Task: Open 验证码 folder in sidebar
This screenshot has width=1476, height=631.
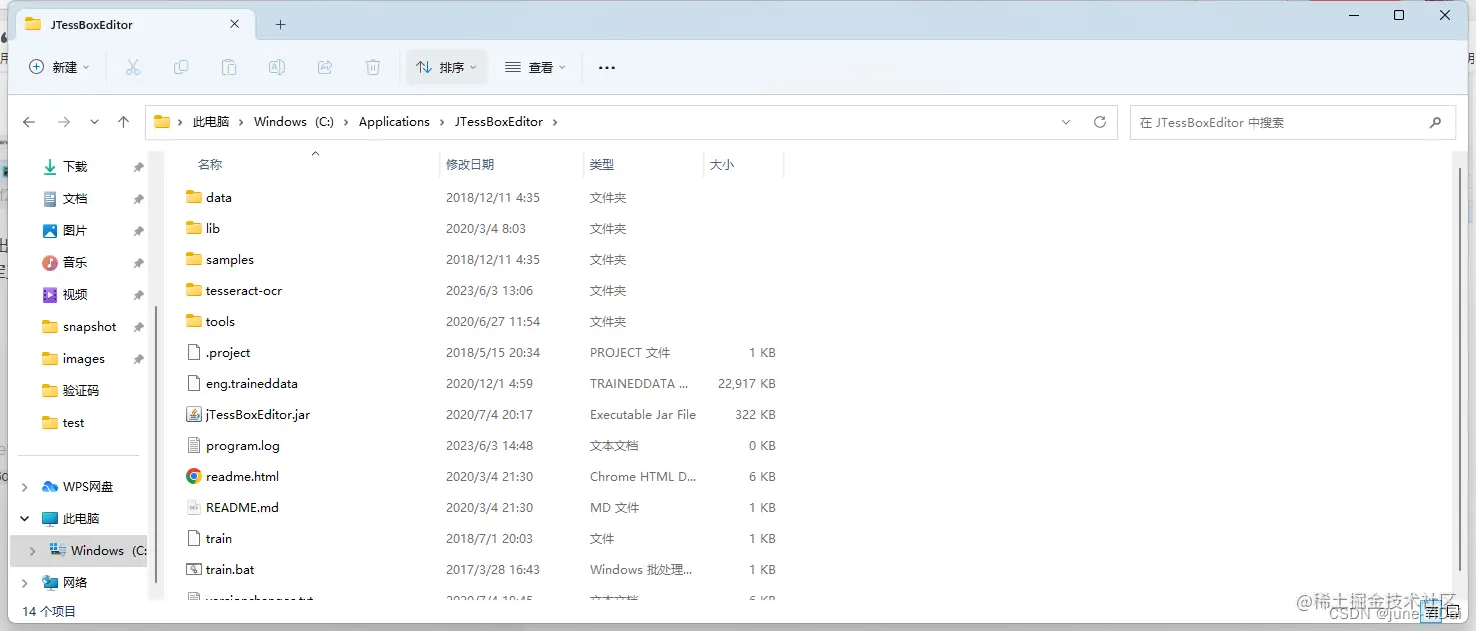Action: (80, 391)
